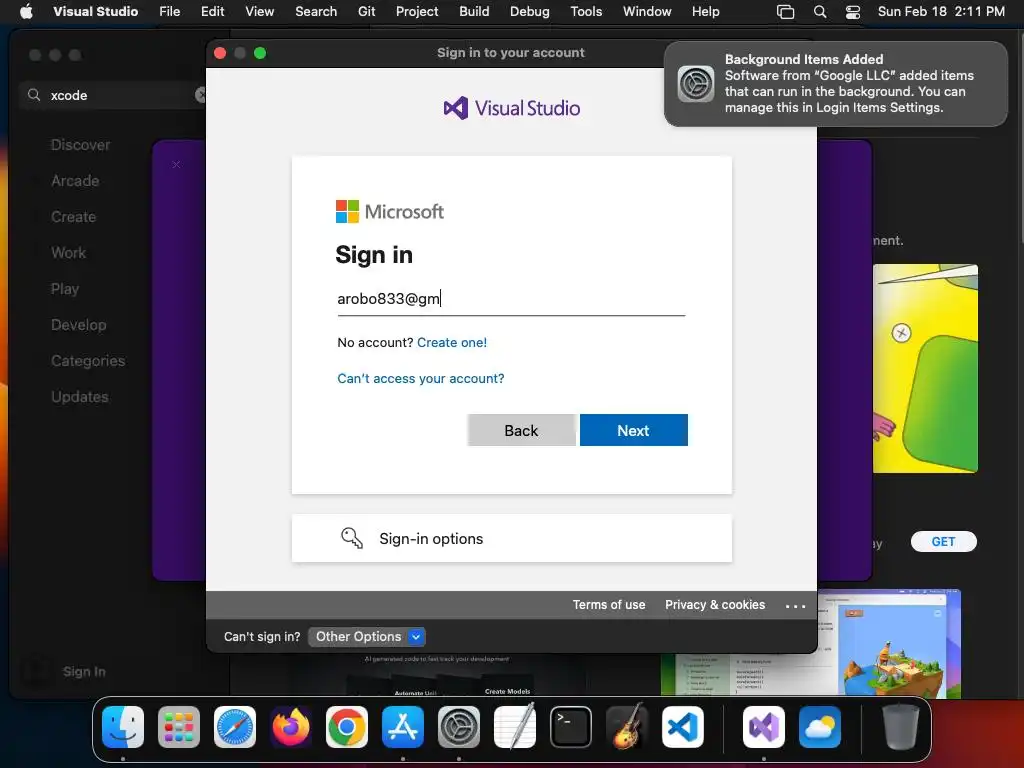
Task: Click the Visual Studio dock icon
Action: tap(764, 727)
